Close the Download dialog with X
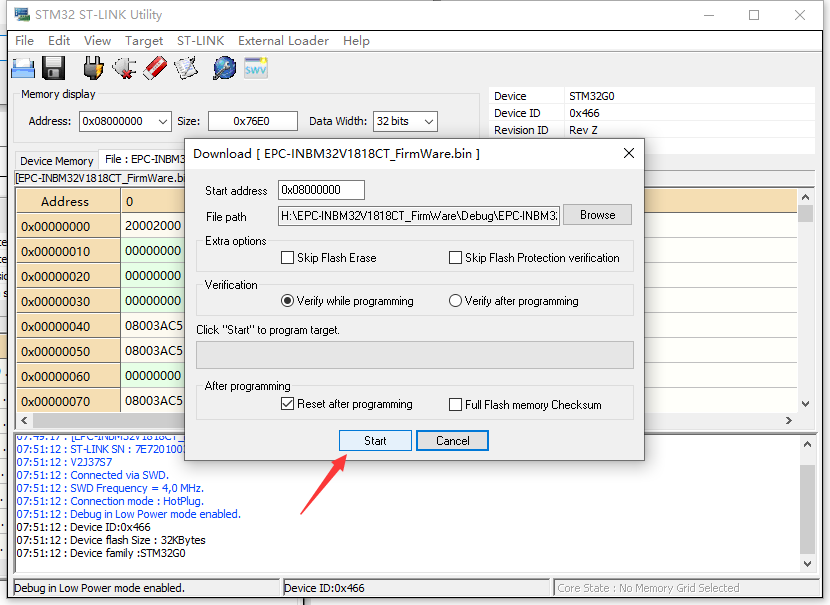This screenshot has height=605, width=830. (628, 153)
